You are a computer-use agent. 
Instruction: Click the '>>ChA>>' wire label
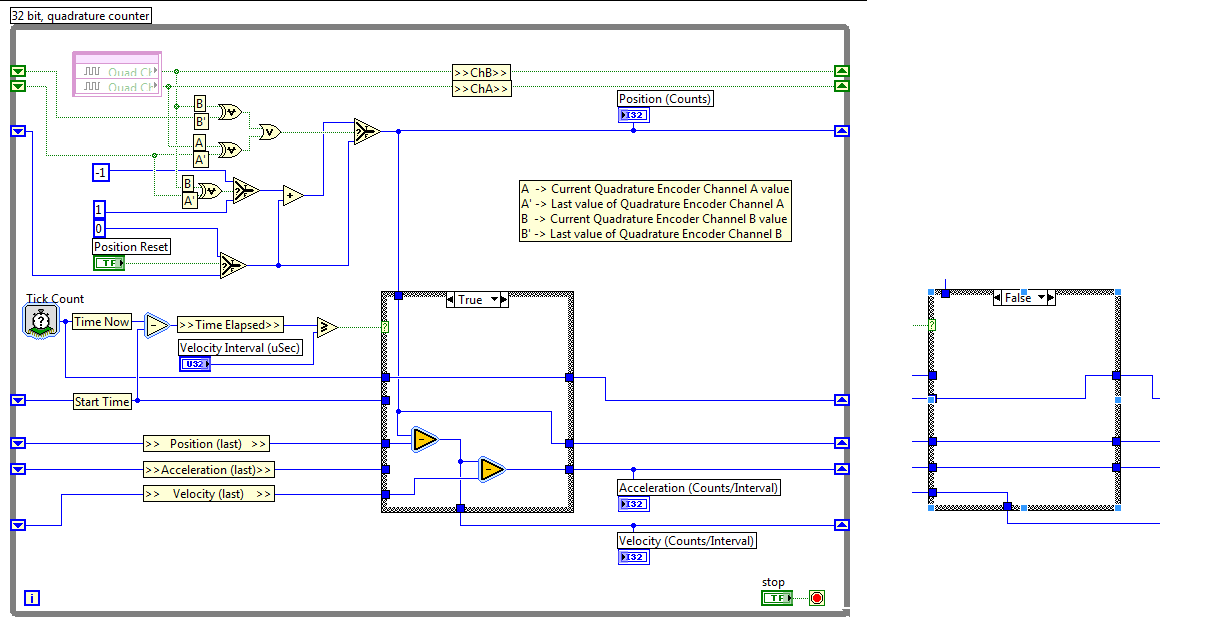pos(482,88)
